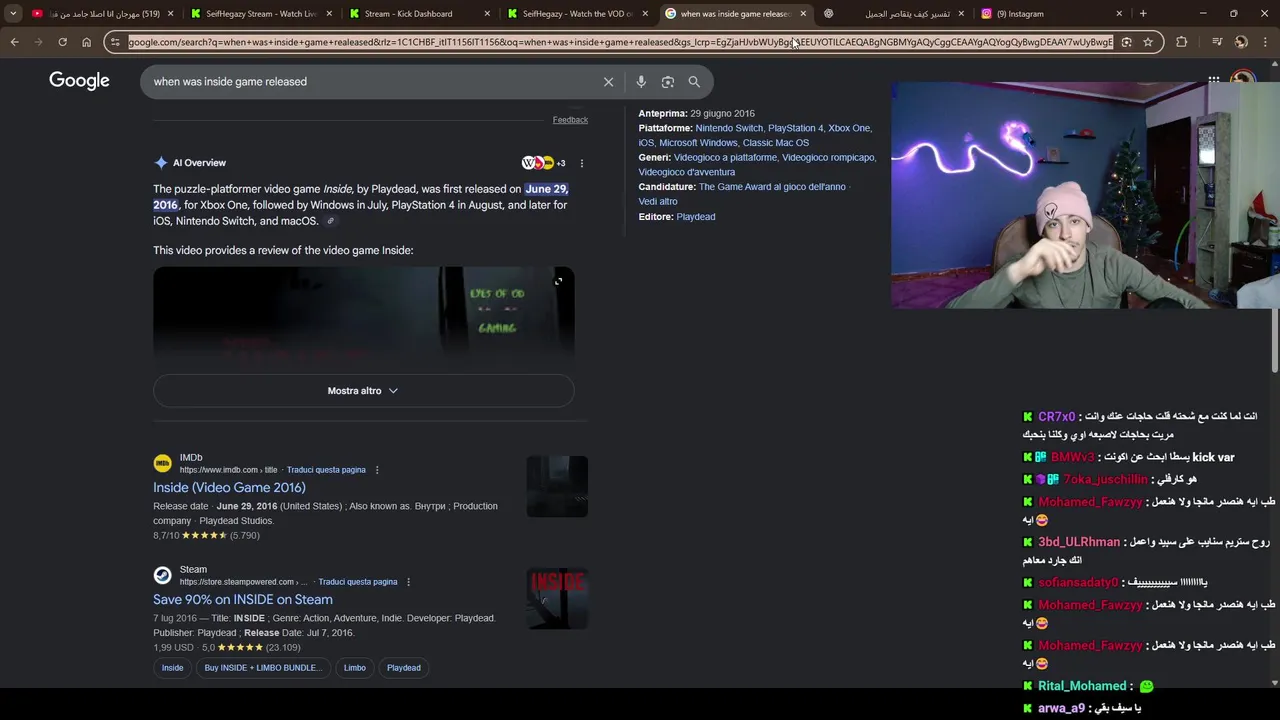Click the address bar install/lens icon
Image resolution: width=1280 pixels, height=720 pixels.
click(x=1126, y=42)
